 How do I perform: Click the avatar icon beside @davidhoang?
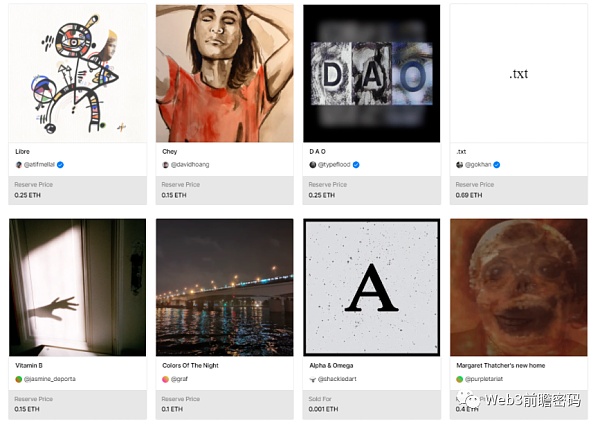tap(165, 165)
